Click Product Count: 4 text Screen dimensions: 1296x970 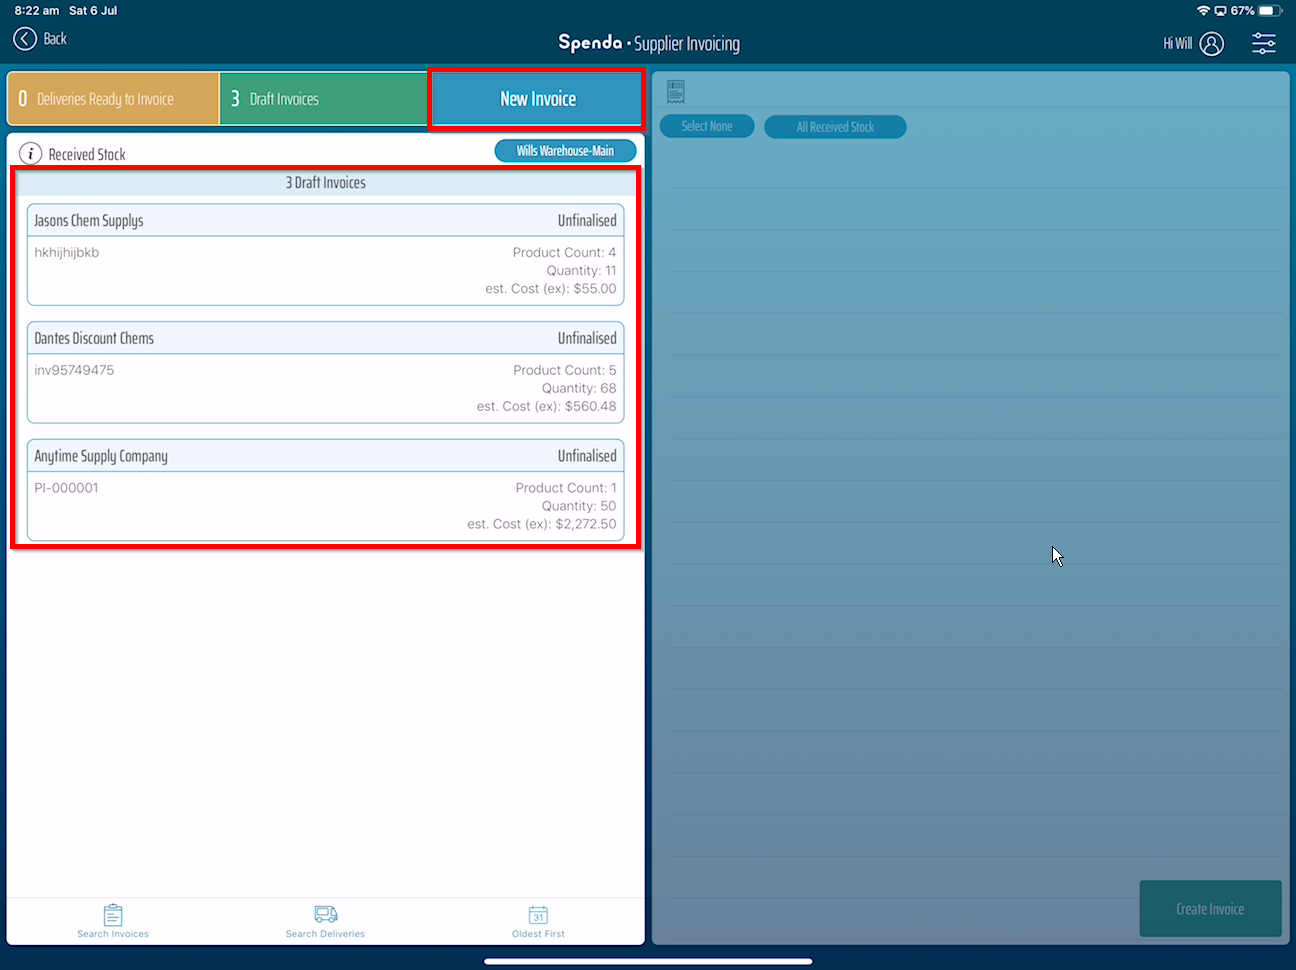[565, 253]
